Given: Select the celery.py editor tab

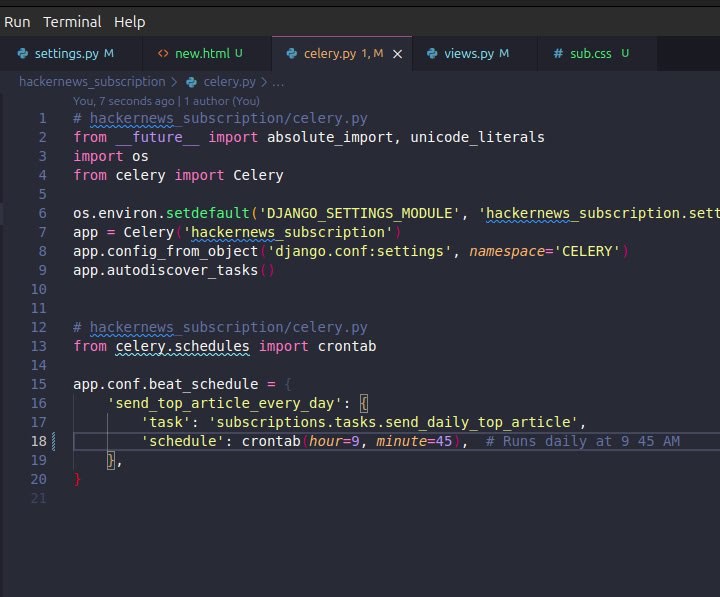Looking at the screenshot, I should 342,54.
